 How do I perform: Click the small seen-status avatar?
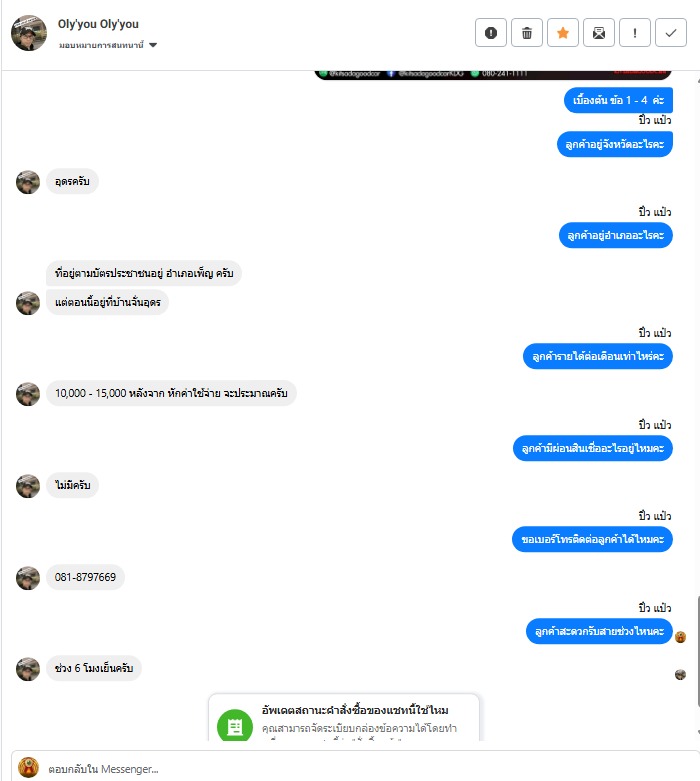pos(681,674)
